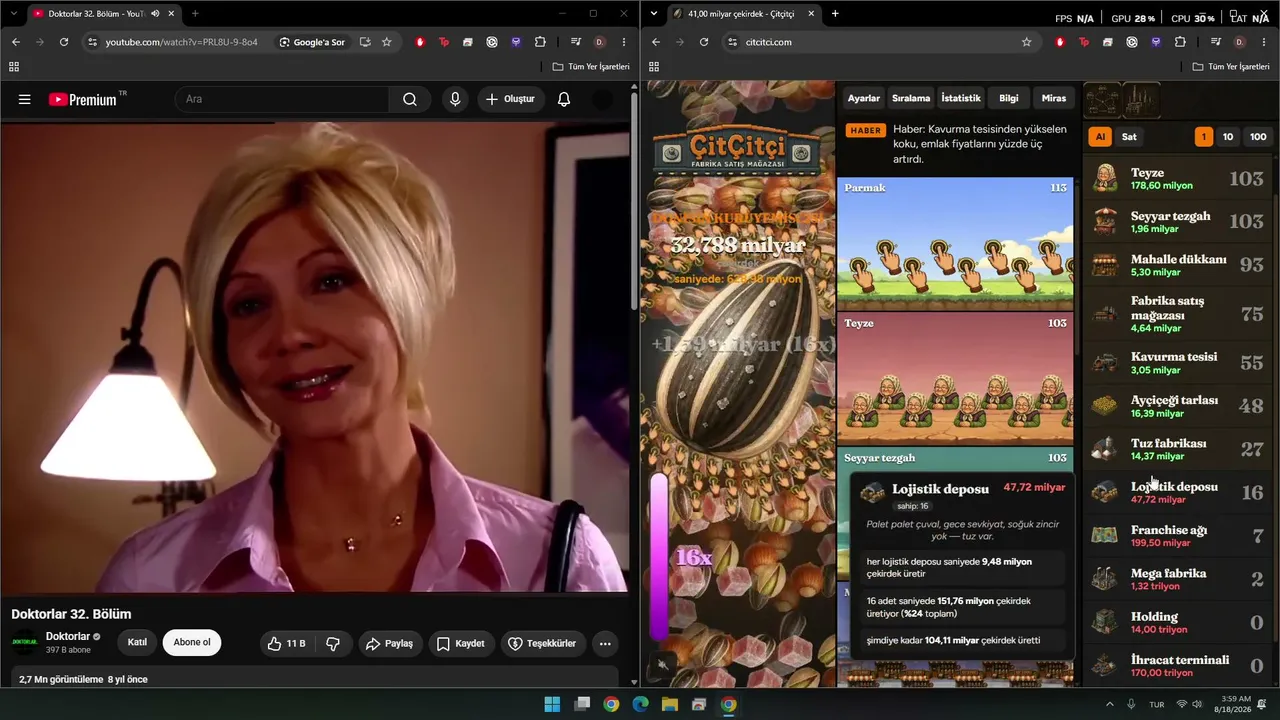Open Task View on the taskbar
This screenshot has height=720, width=1280.
pyautogui.click(x=582, y=704)
